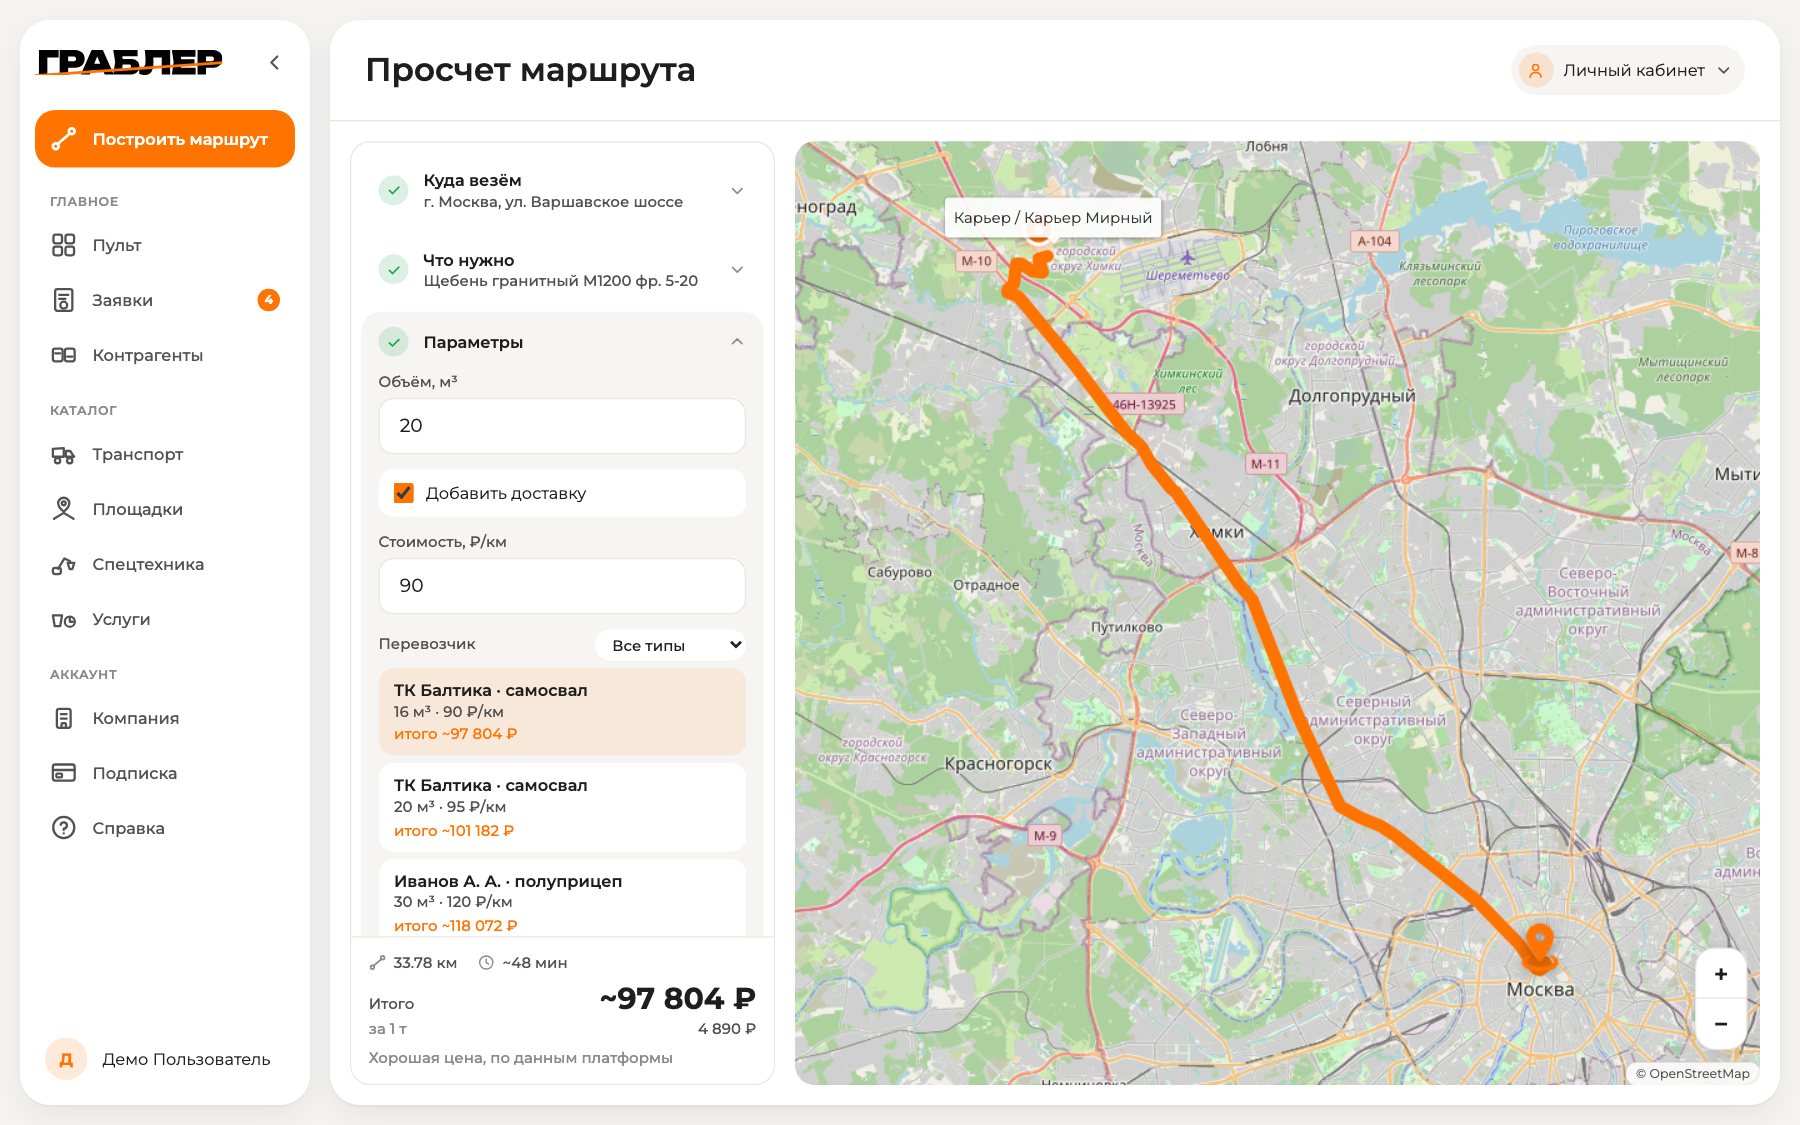
Task: Uncheck the Добавить доставку checkbox
Action: pos(404,493)
